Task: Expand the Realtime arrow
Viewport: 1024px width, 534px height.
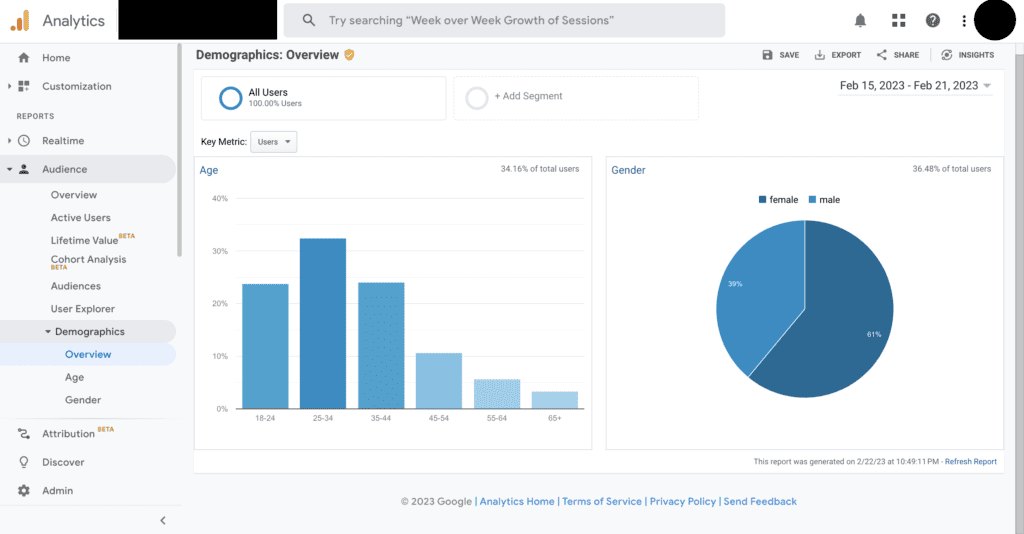Action: (x=9, y=140)
